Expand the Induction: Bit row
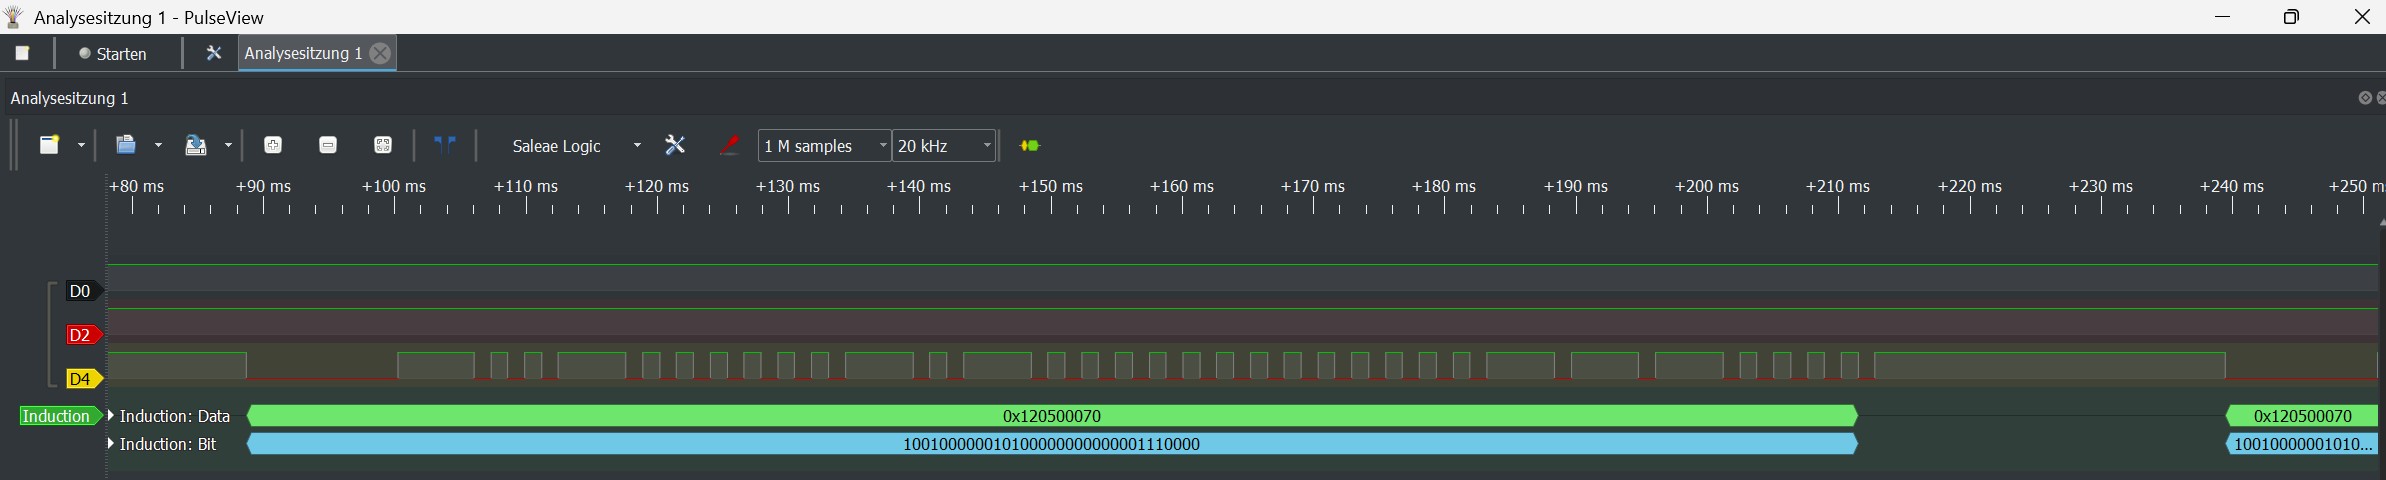 click(111, 444)
